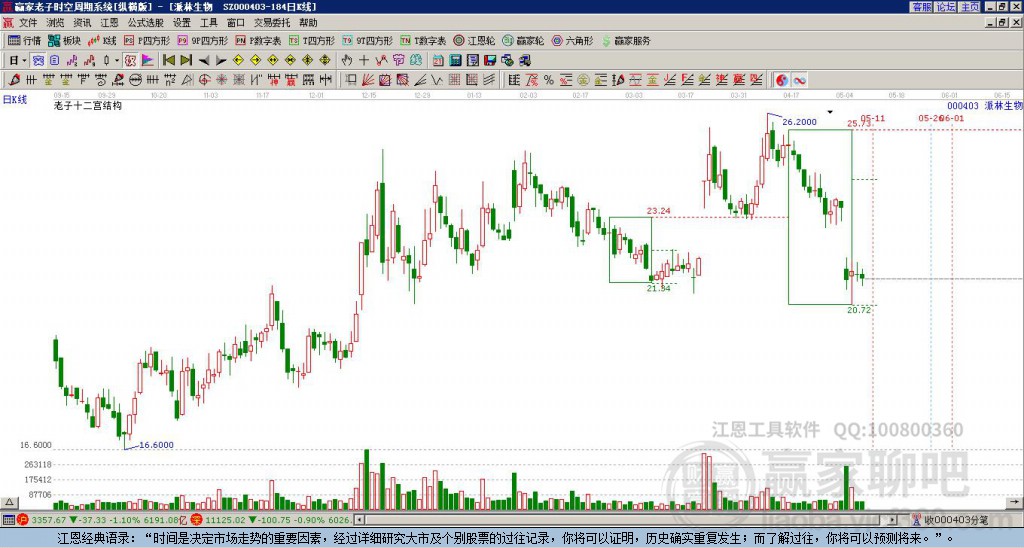Open the calculator icon
The image size is (1024, 548).
(x=455, y=61)
